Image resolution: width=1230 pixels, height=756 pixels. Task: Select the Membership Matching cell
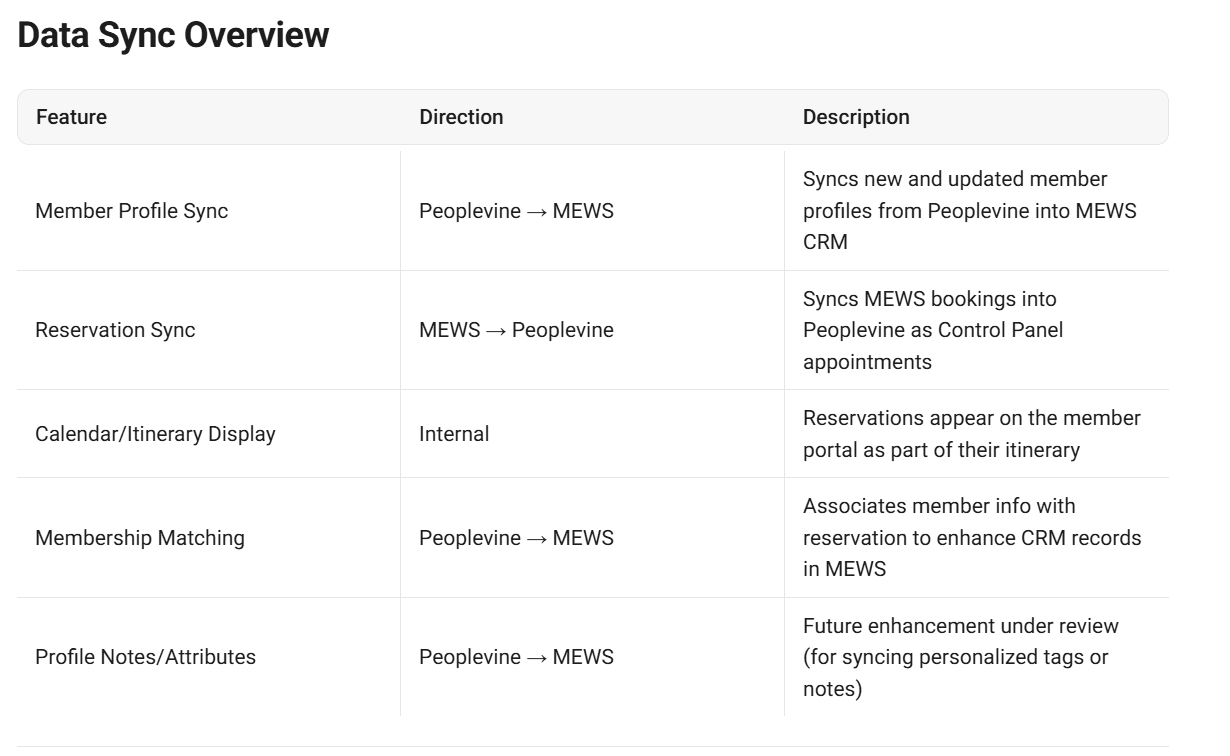point(139,538)
